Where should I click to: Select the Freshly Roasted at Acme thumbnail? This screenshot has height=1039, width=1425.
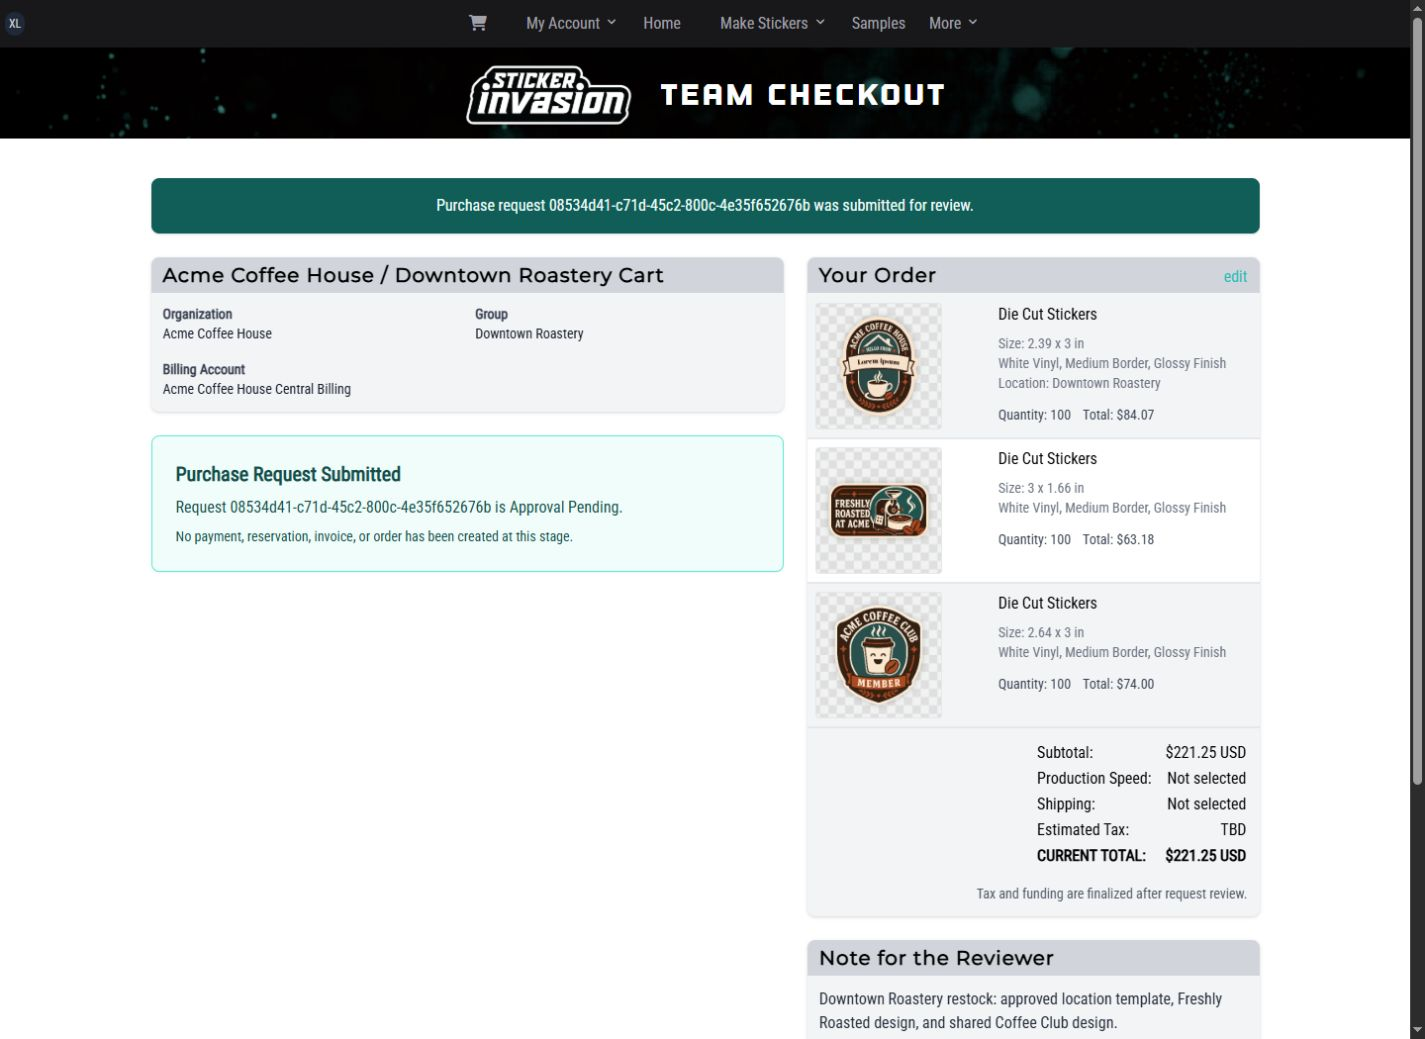coord(878,510)
